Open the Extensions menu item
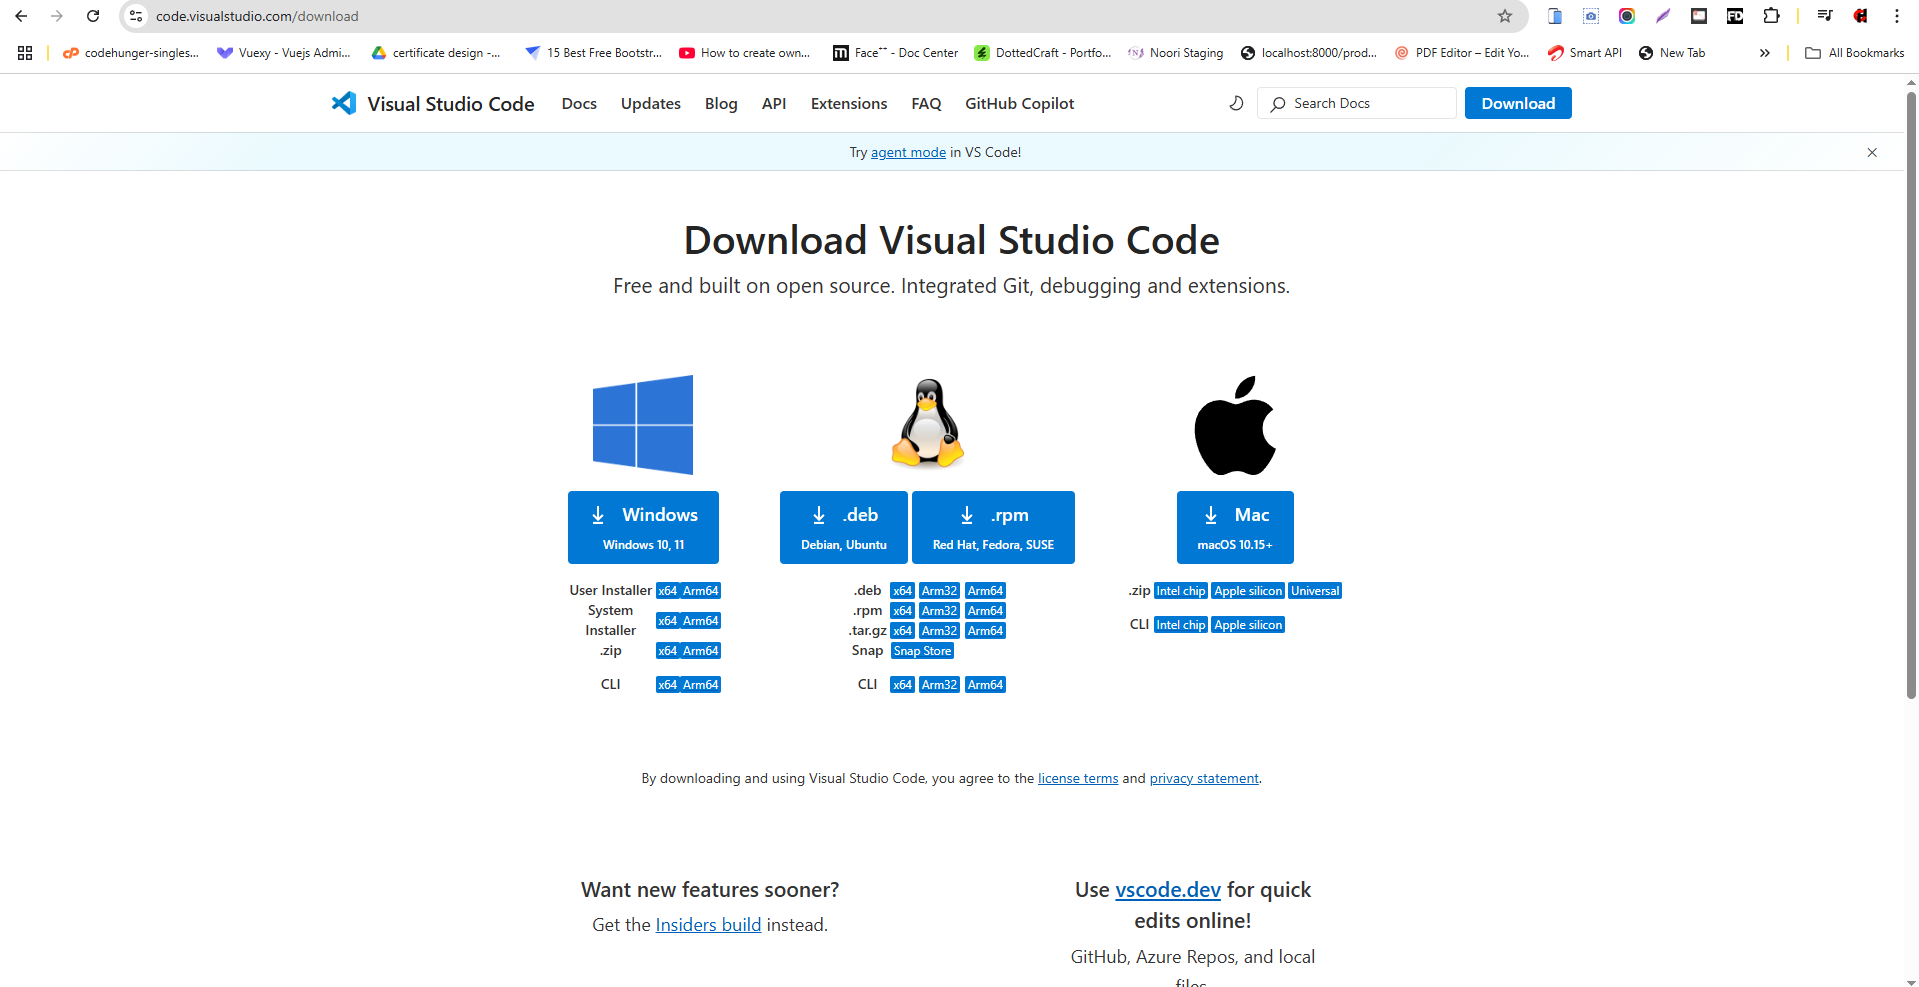 (848, 103)
